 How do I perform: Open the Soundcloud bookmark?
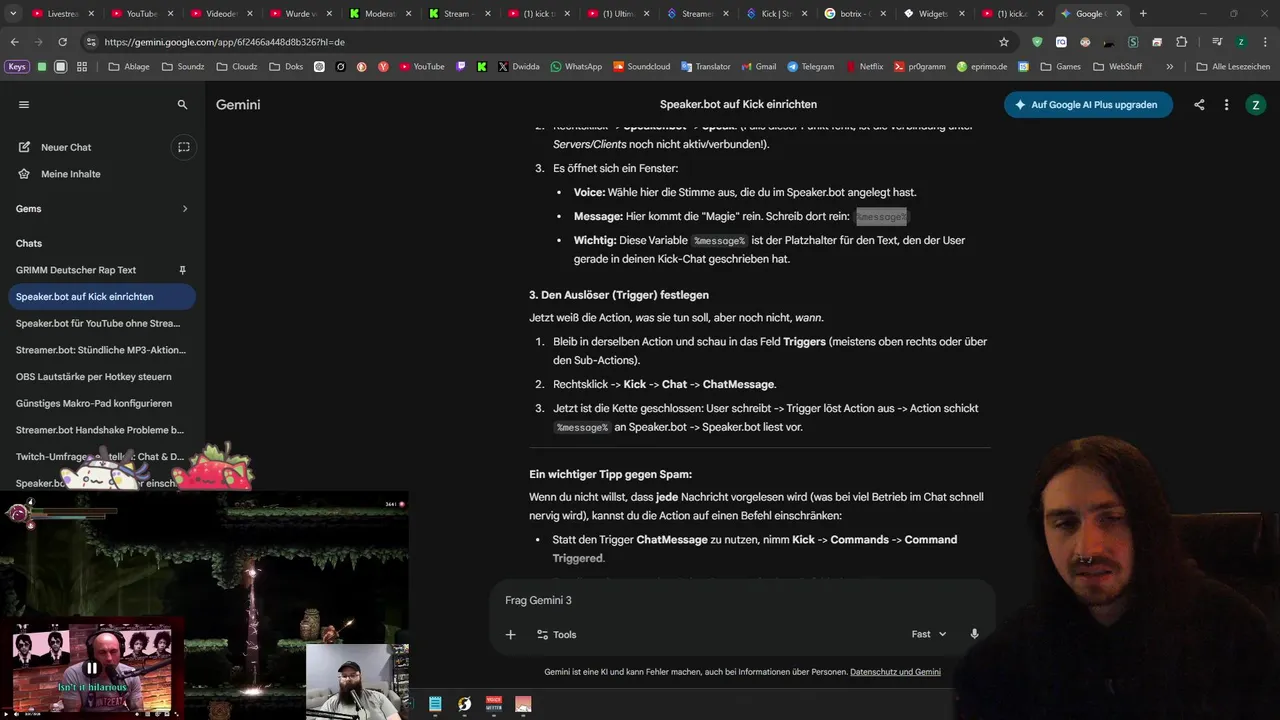point(641,66)
